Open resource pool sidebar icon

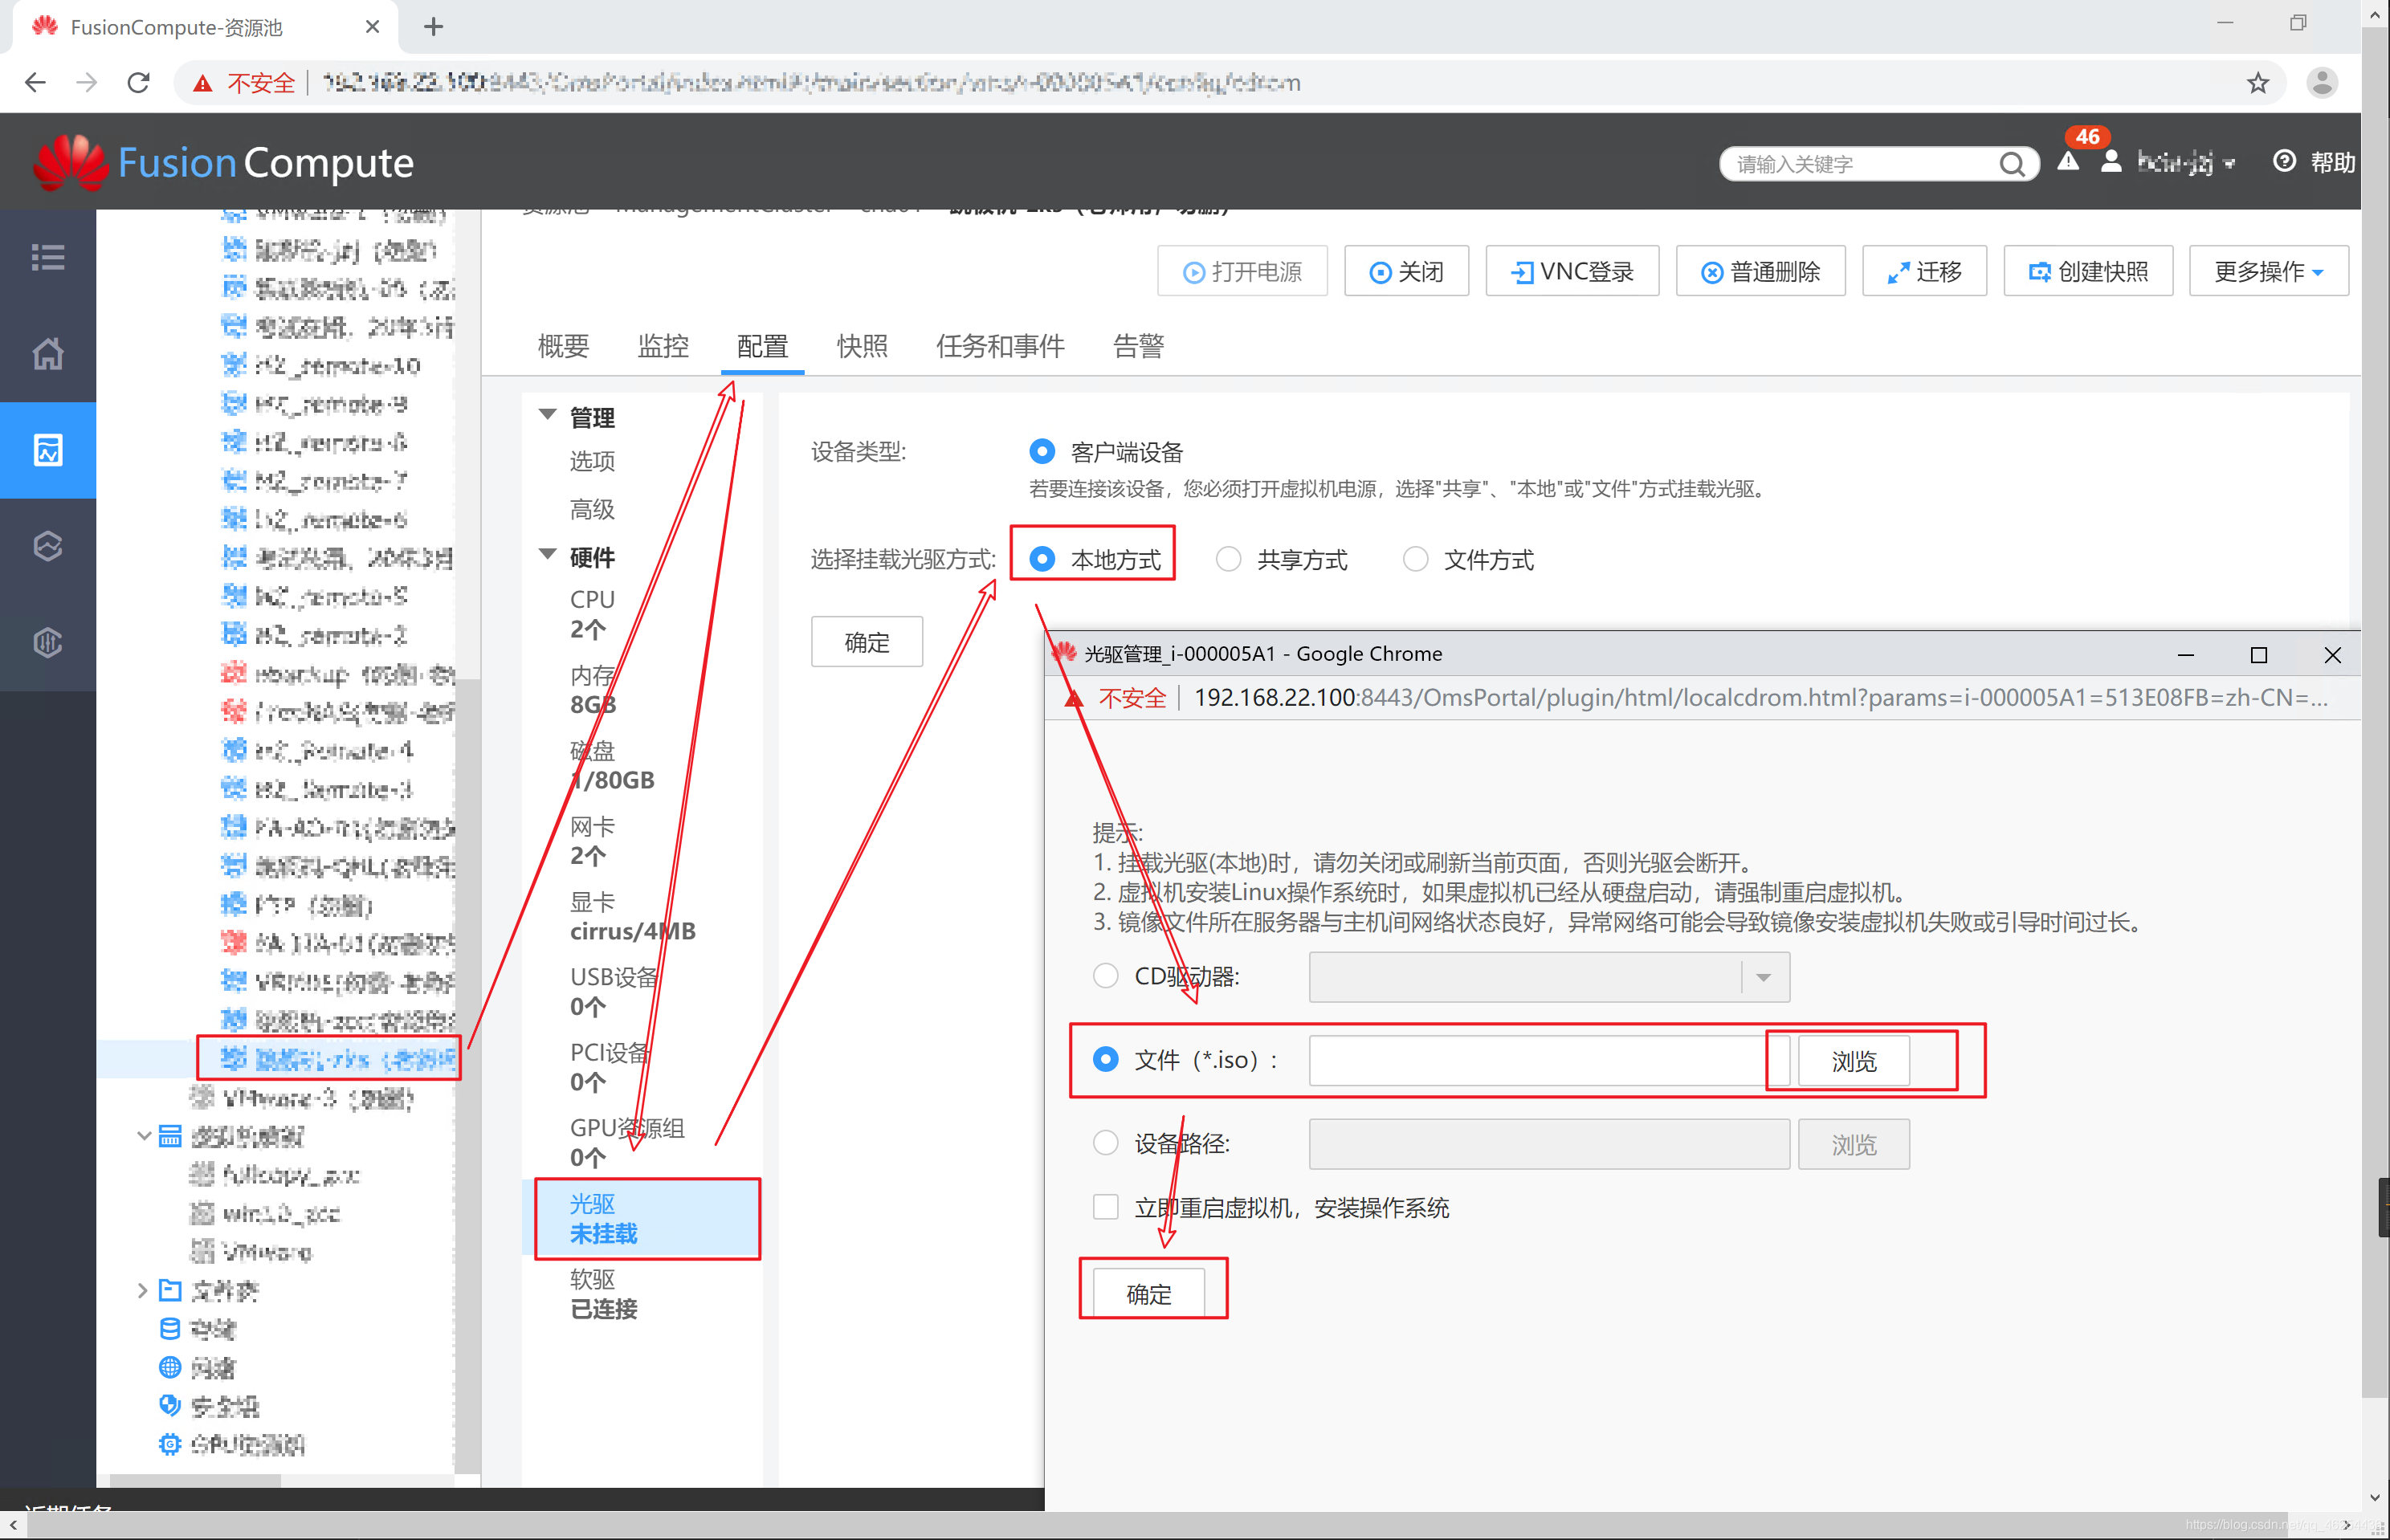click(48, 450)
